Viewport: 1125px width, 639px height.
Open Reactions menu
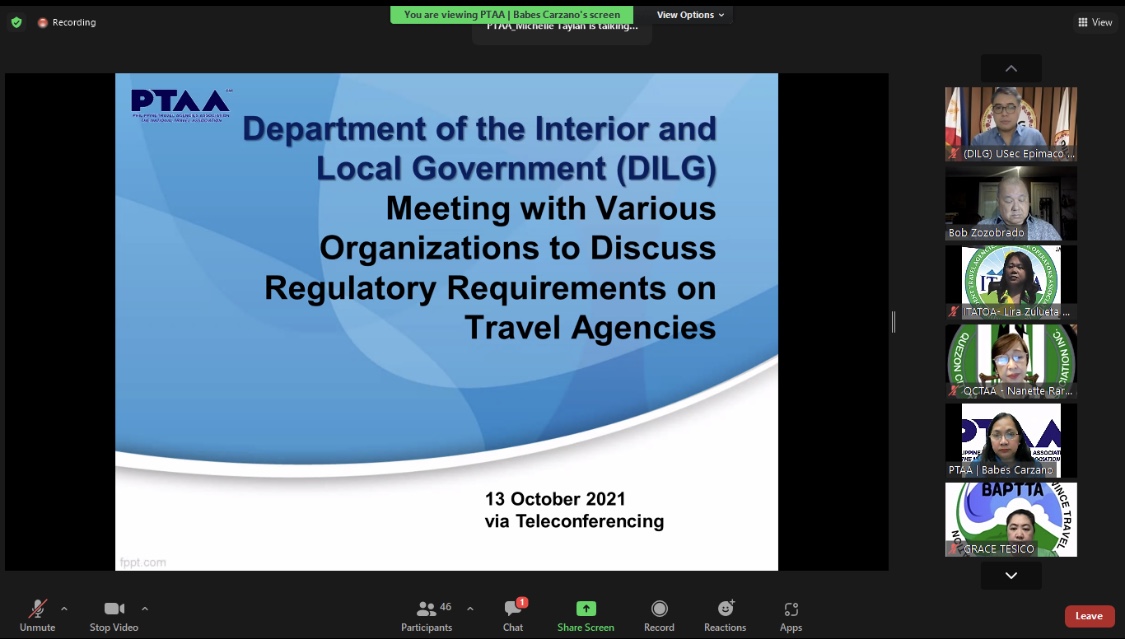[725, 615]
